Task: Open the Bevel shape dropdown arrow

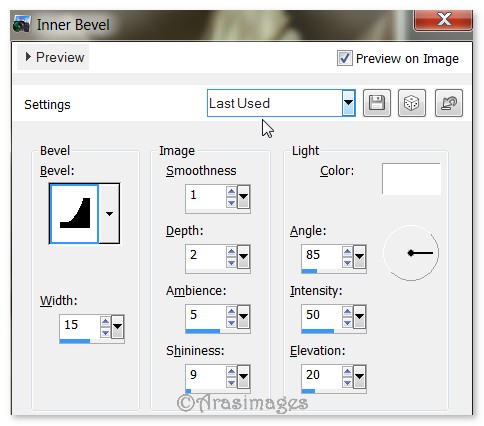Action: pos(109,213)
